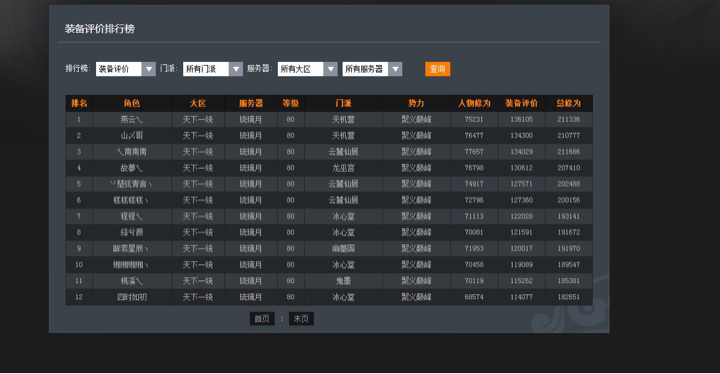Go to 末页 last page
The height and width of the screenshot is (374, 720).
[301, 318]
